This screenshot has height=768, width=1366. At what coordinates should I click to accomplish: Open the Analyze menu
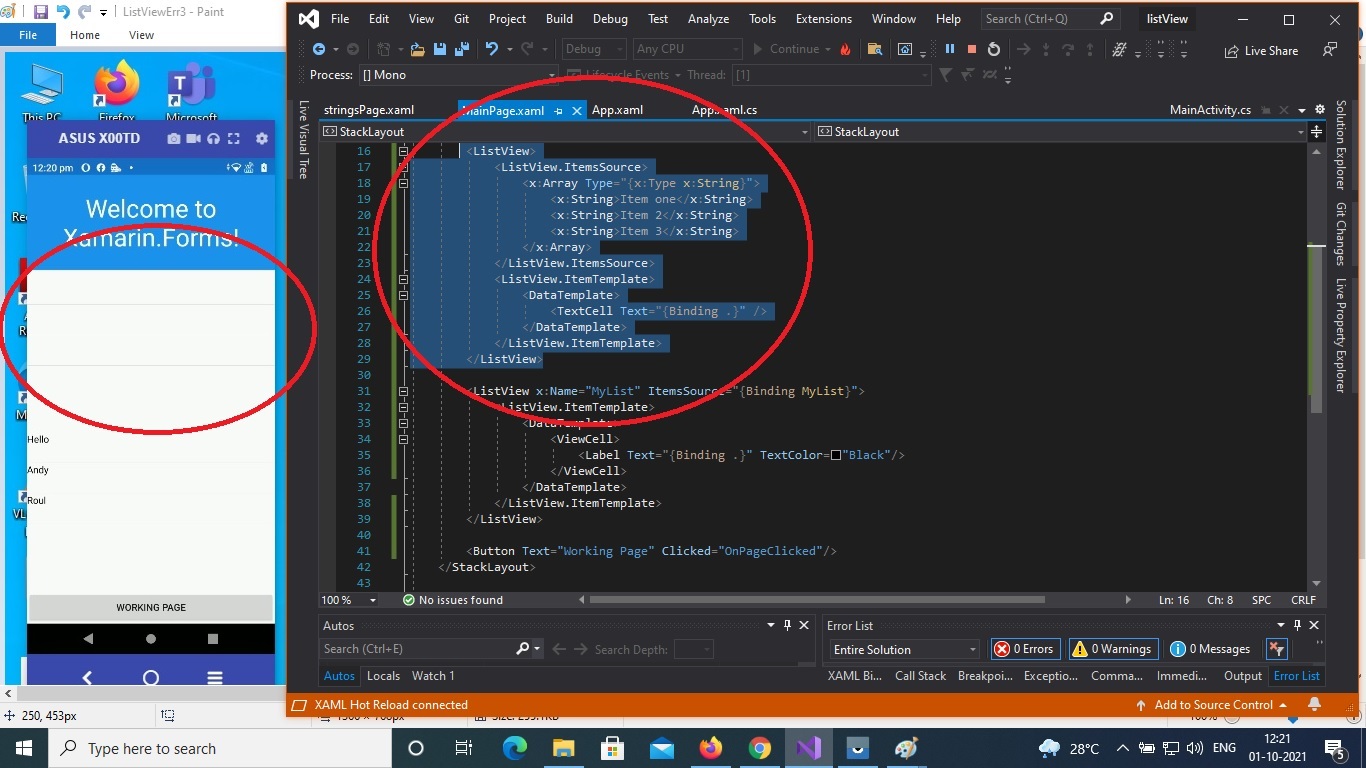(708, 18)
